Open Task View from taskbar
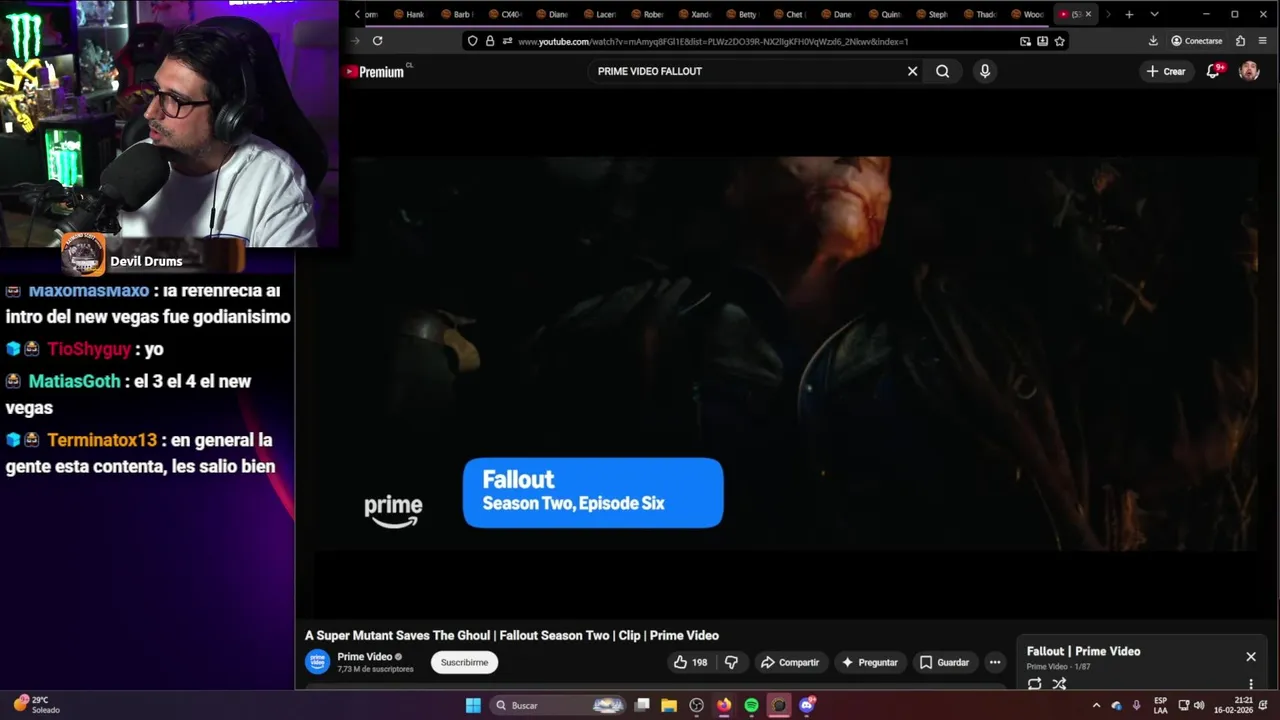Screen dimensions: 1280x720 point(642,705)
